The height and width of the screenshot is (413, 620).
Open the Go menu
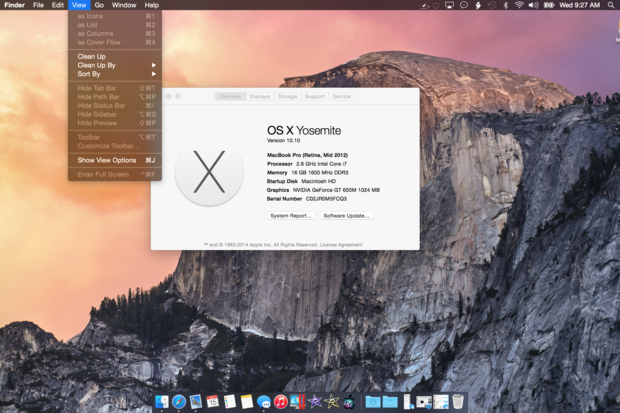[x=99, y=5]
